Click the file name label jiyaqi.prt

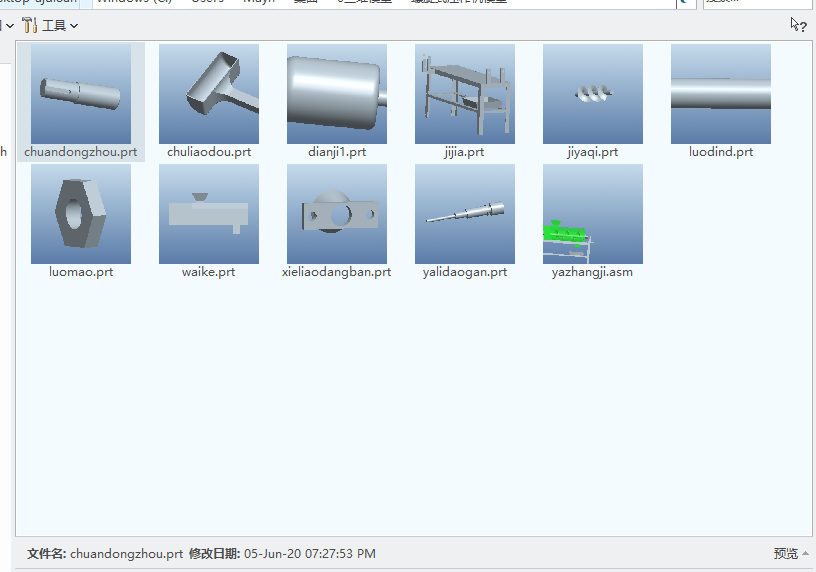[593, 152]
